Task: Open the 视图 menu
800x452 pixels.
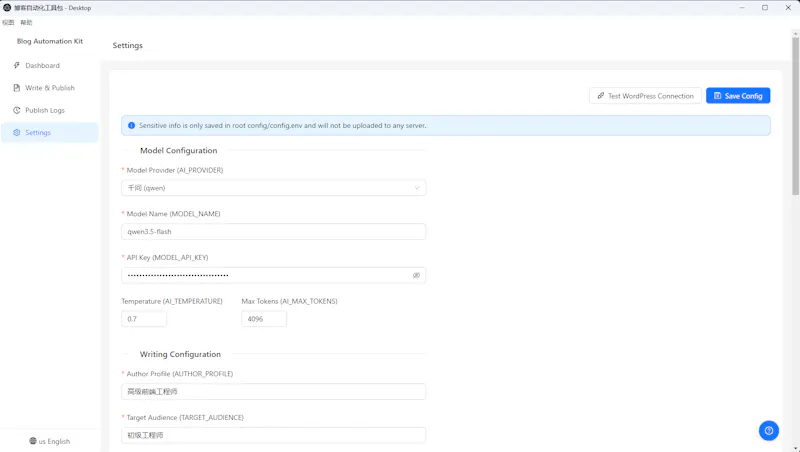Action: (8, 22)
